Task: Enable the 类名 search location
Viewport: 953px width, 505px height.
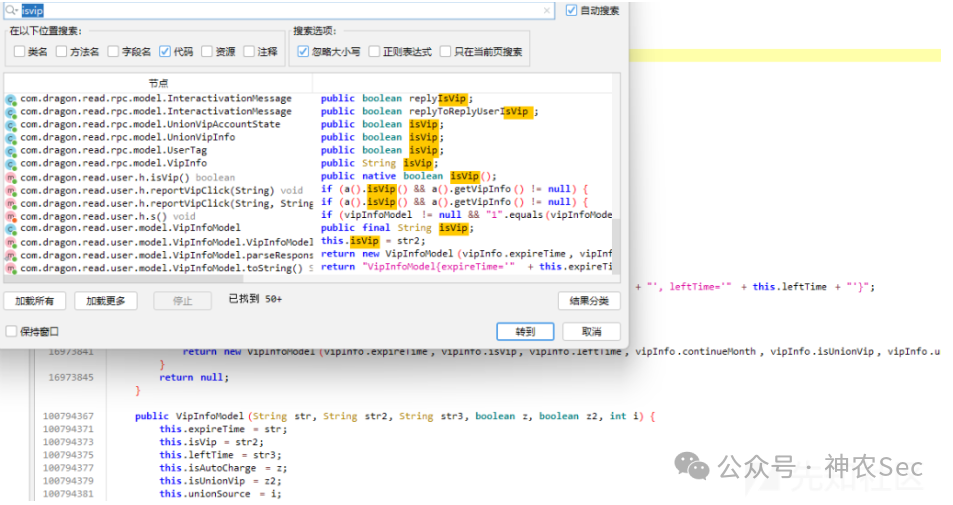Action: (19, 52)
